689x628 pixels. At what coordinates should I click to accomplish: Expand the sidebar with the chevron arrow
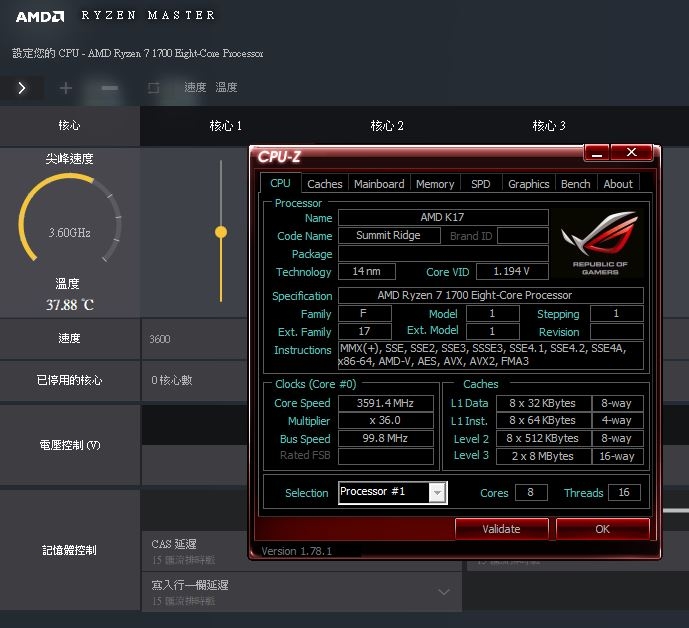pos(22,88)
